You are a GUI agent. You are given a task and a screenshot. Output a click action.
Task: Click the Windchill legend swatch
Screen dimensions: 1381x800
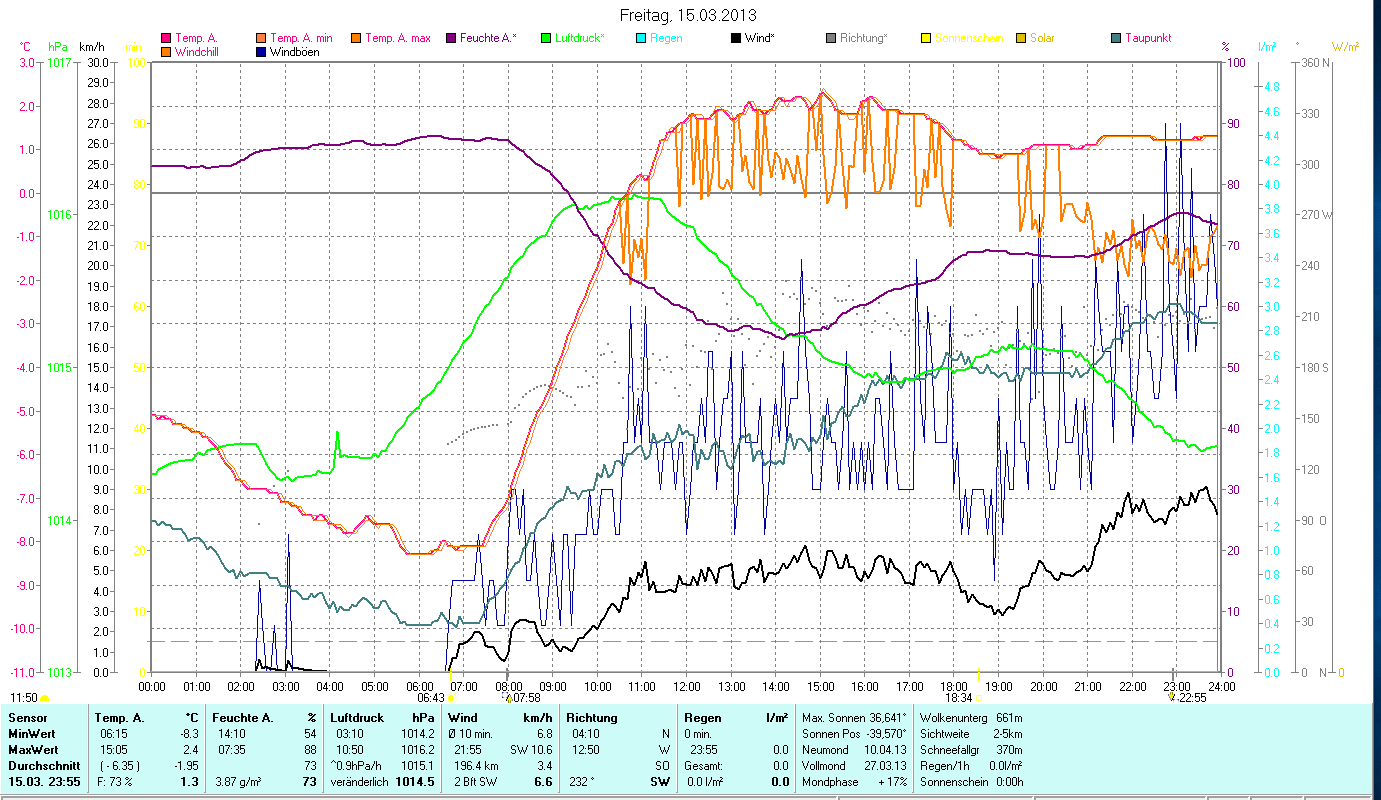coord(166,52)
